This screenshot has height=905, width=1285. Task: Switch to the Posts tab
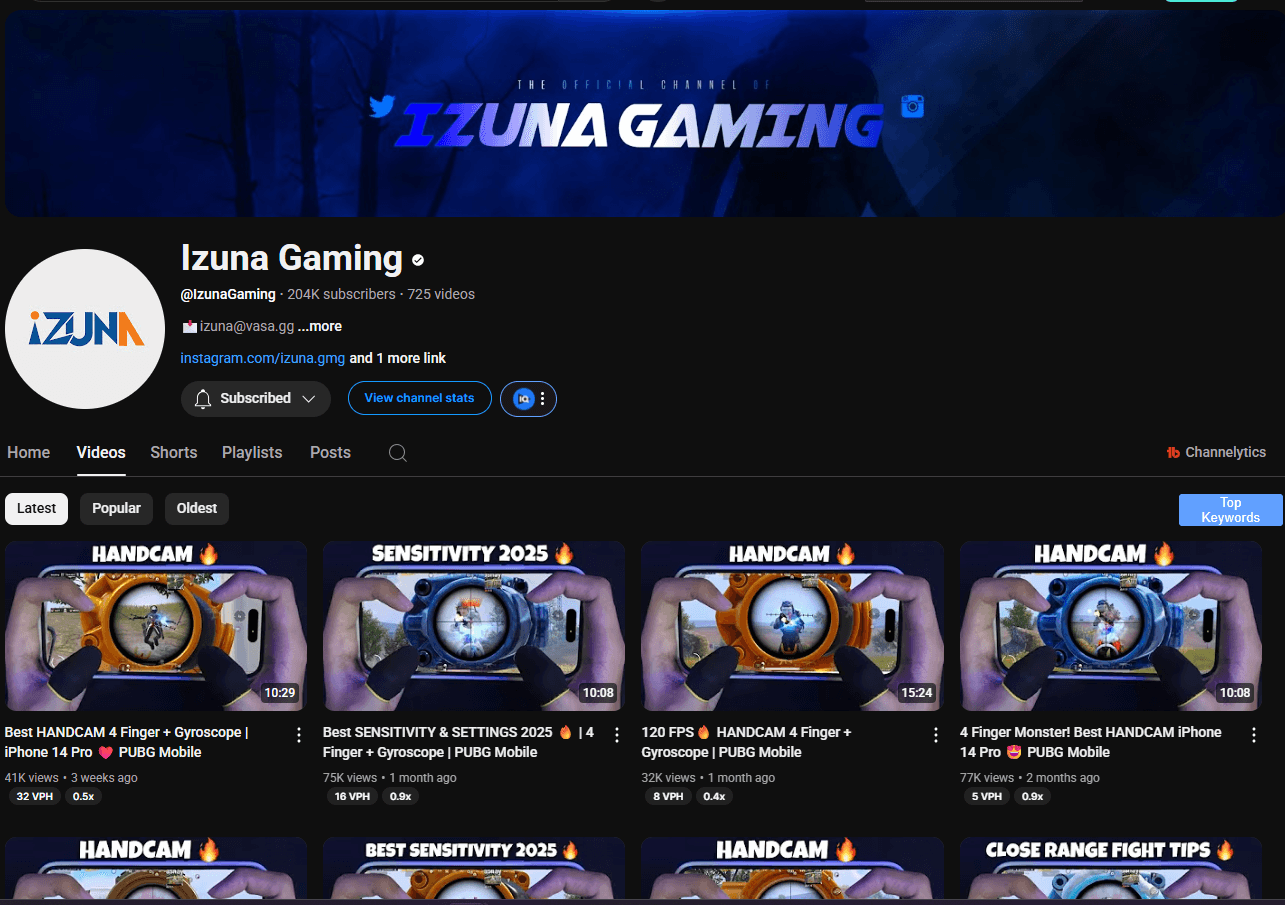click(x=330, y=452)
